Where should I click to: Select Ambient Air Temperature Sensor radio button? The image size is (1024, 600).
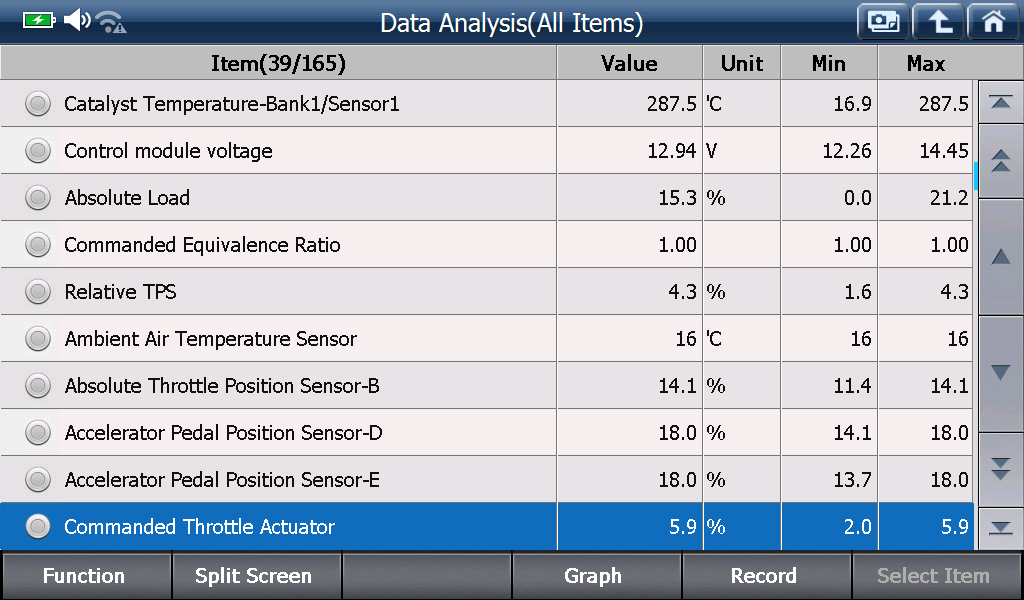tap(38, 339)
